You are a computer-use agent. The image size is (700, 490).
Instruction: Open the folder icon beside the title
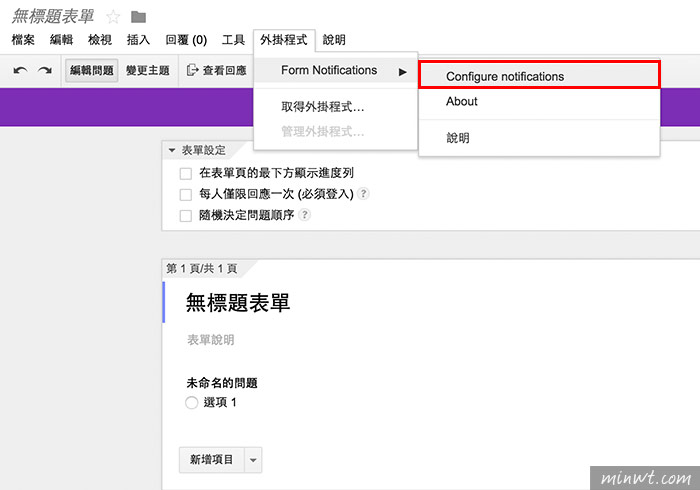[x=138, y=17]
